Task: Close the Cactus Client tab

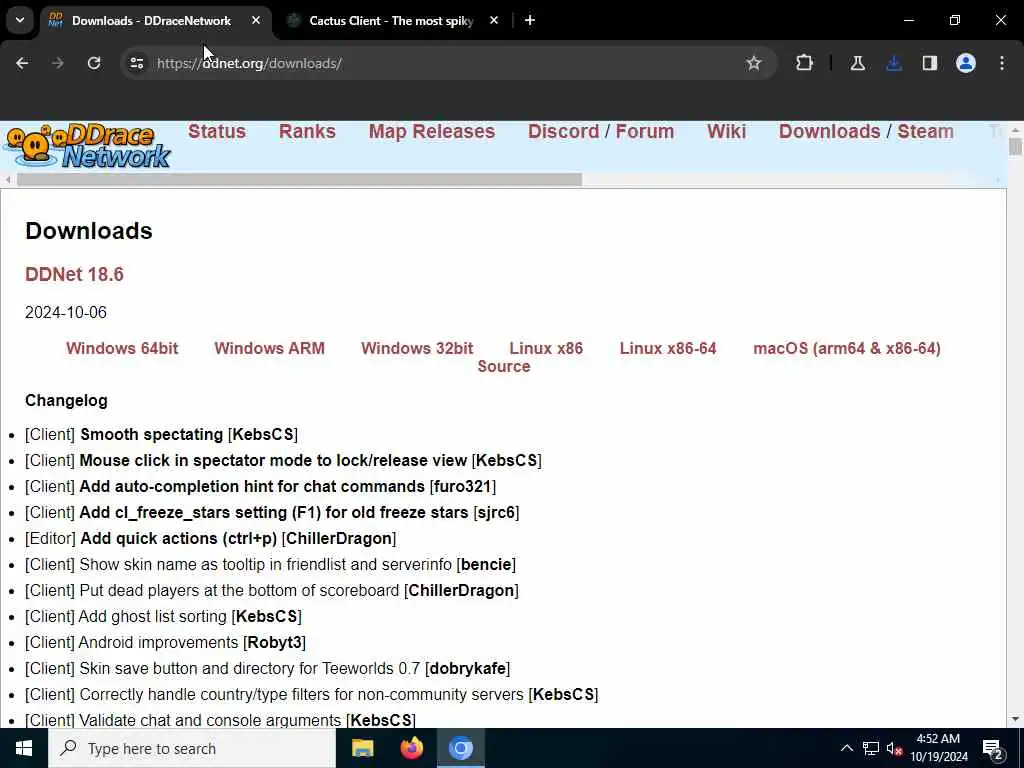Action: pos(494,20)
